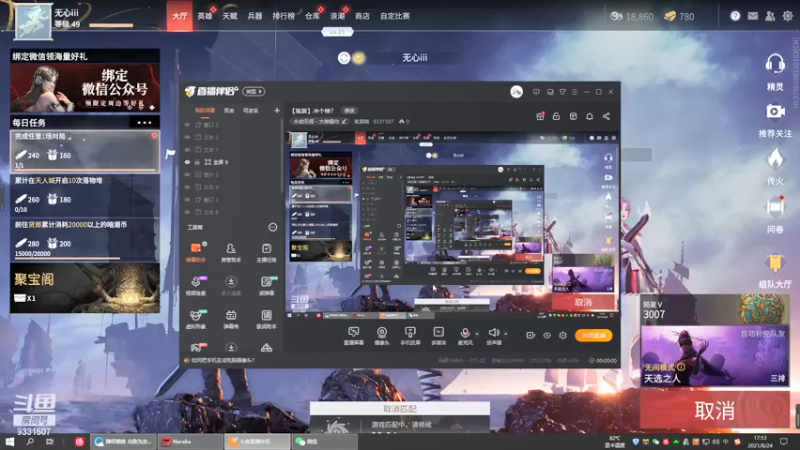Switch to 英雄 tab in game menu
Screen dimensions: 800x450
point(205,16)
